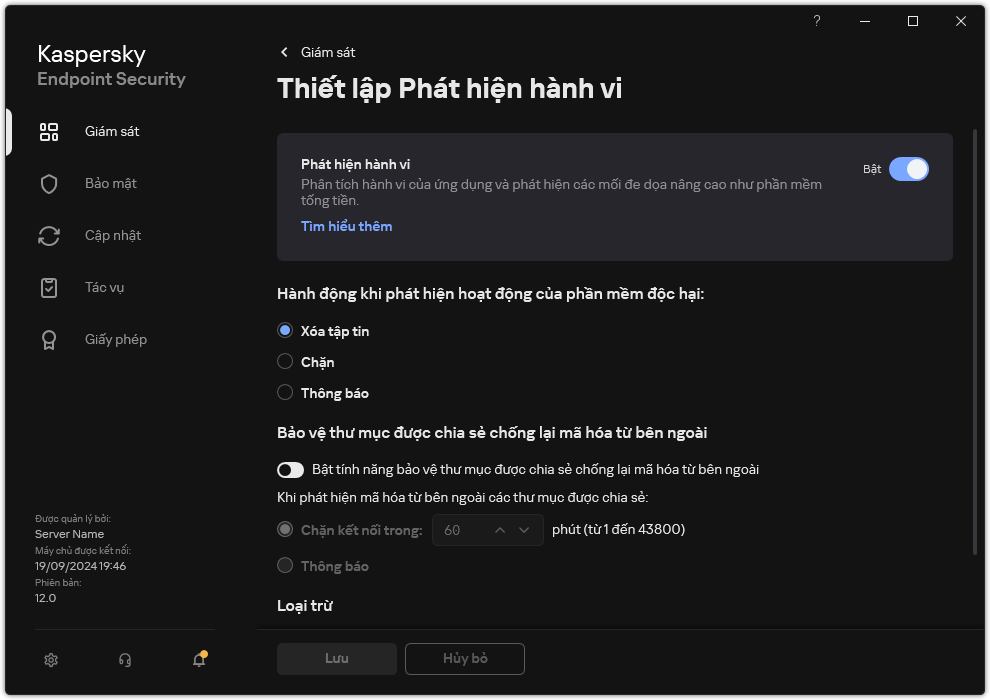Open the Tìm hiểu thêm link
The height and width of the screenshot is (700, 990).
click(x=346, y=226)
